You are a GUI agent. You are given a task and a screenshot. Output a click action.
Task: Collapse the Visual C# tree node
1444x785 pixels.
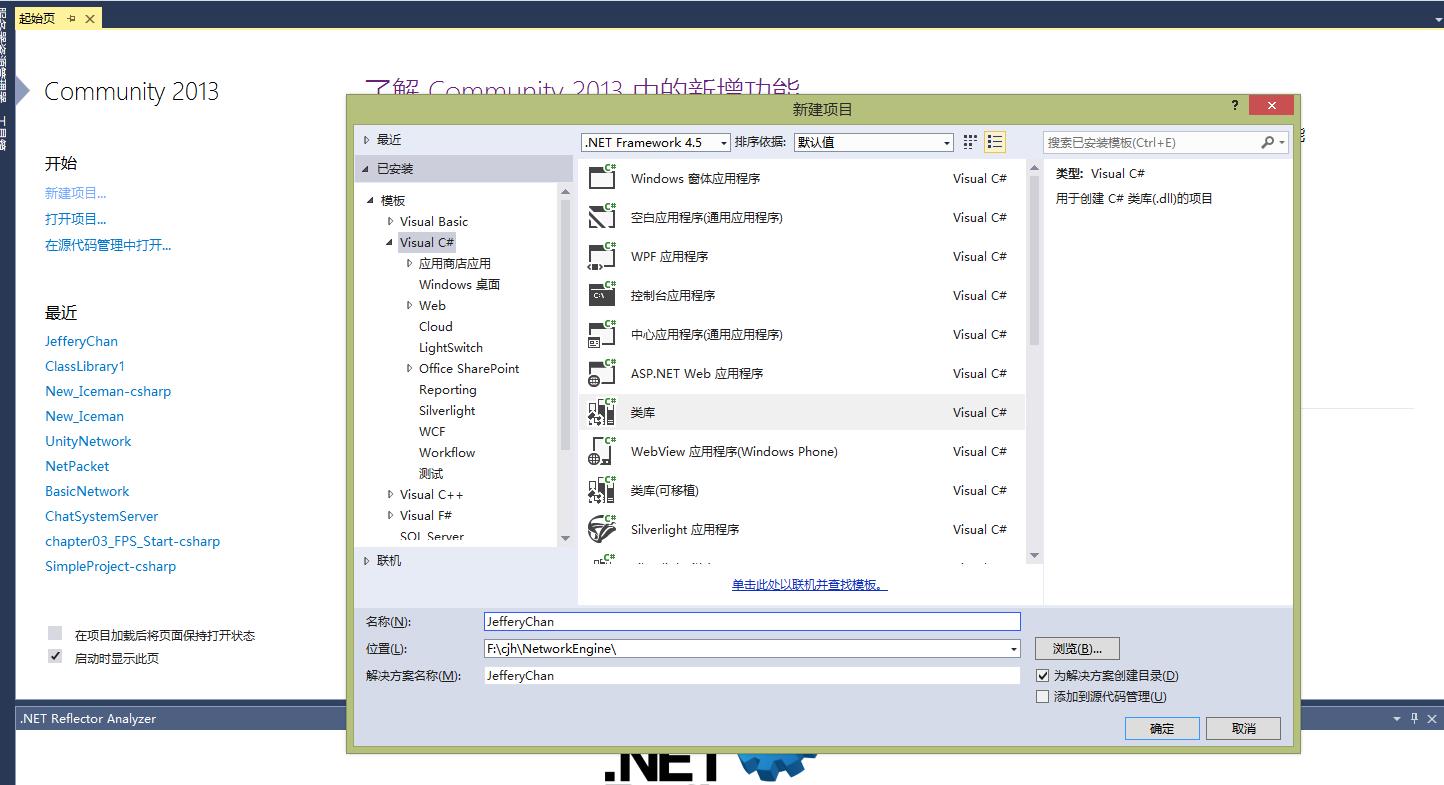390,242
